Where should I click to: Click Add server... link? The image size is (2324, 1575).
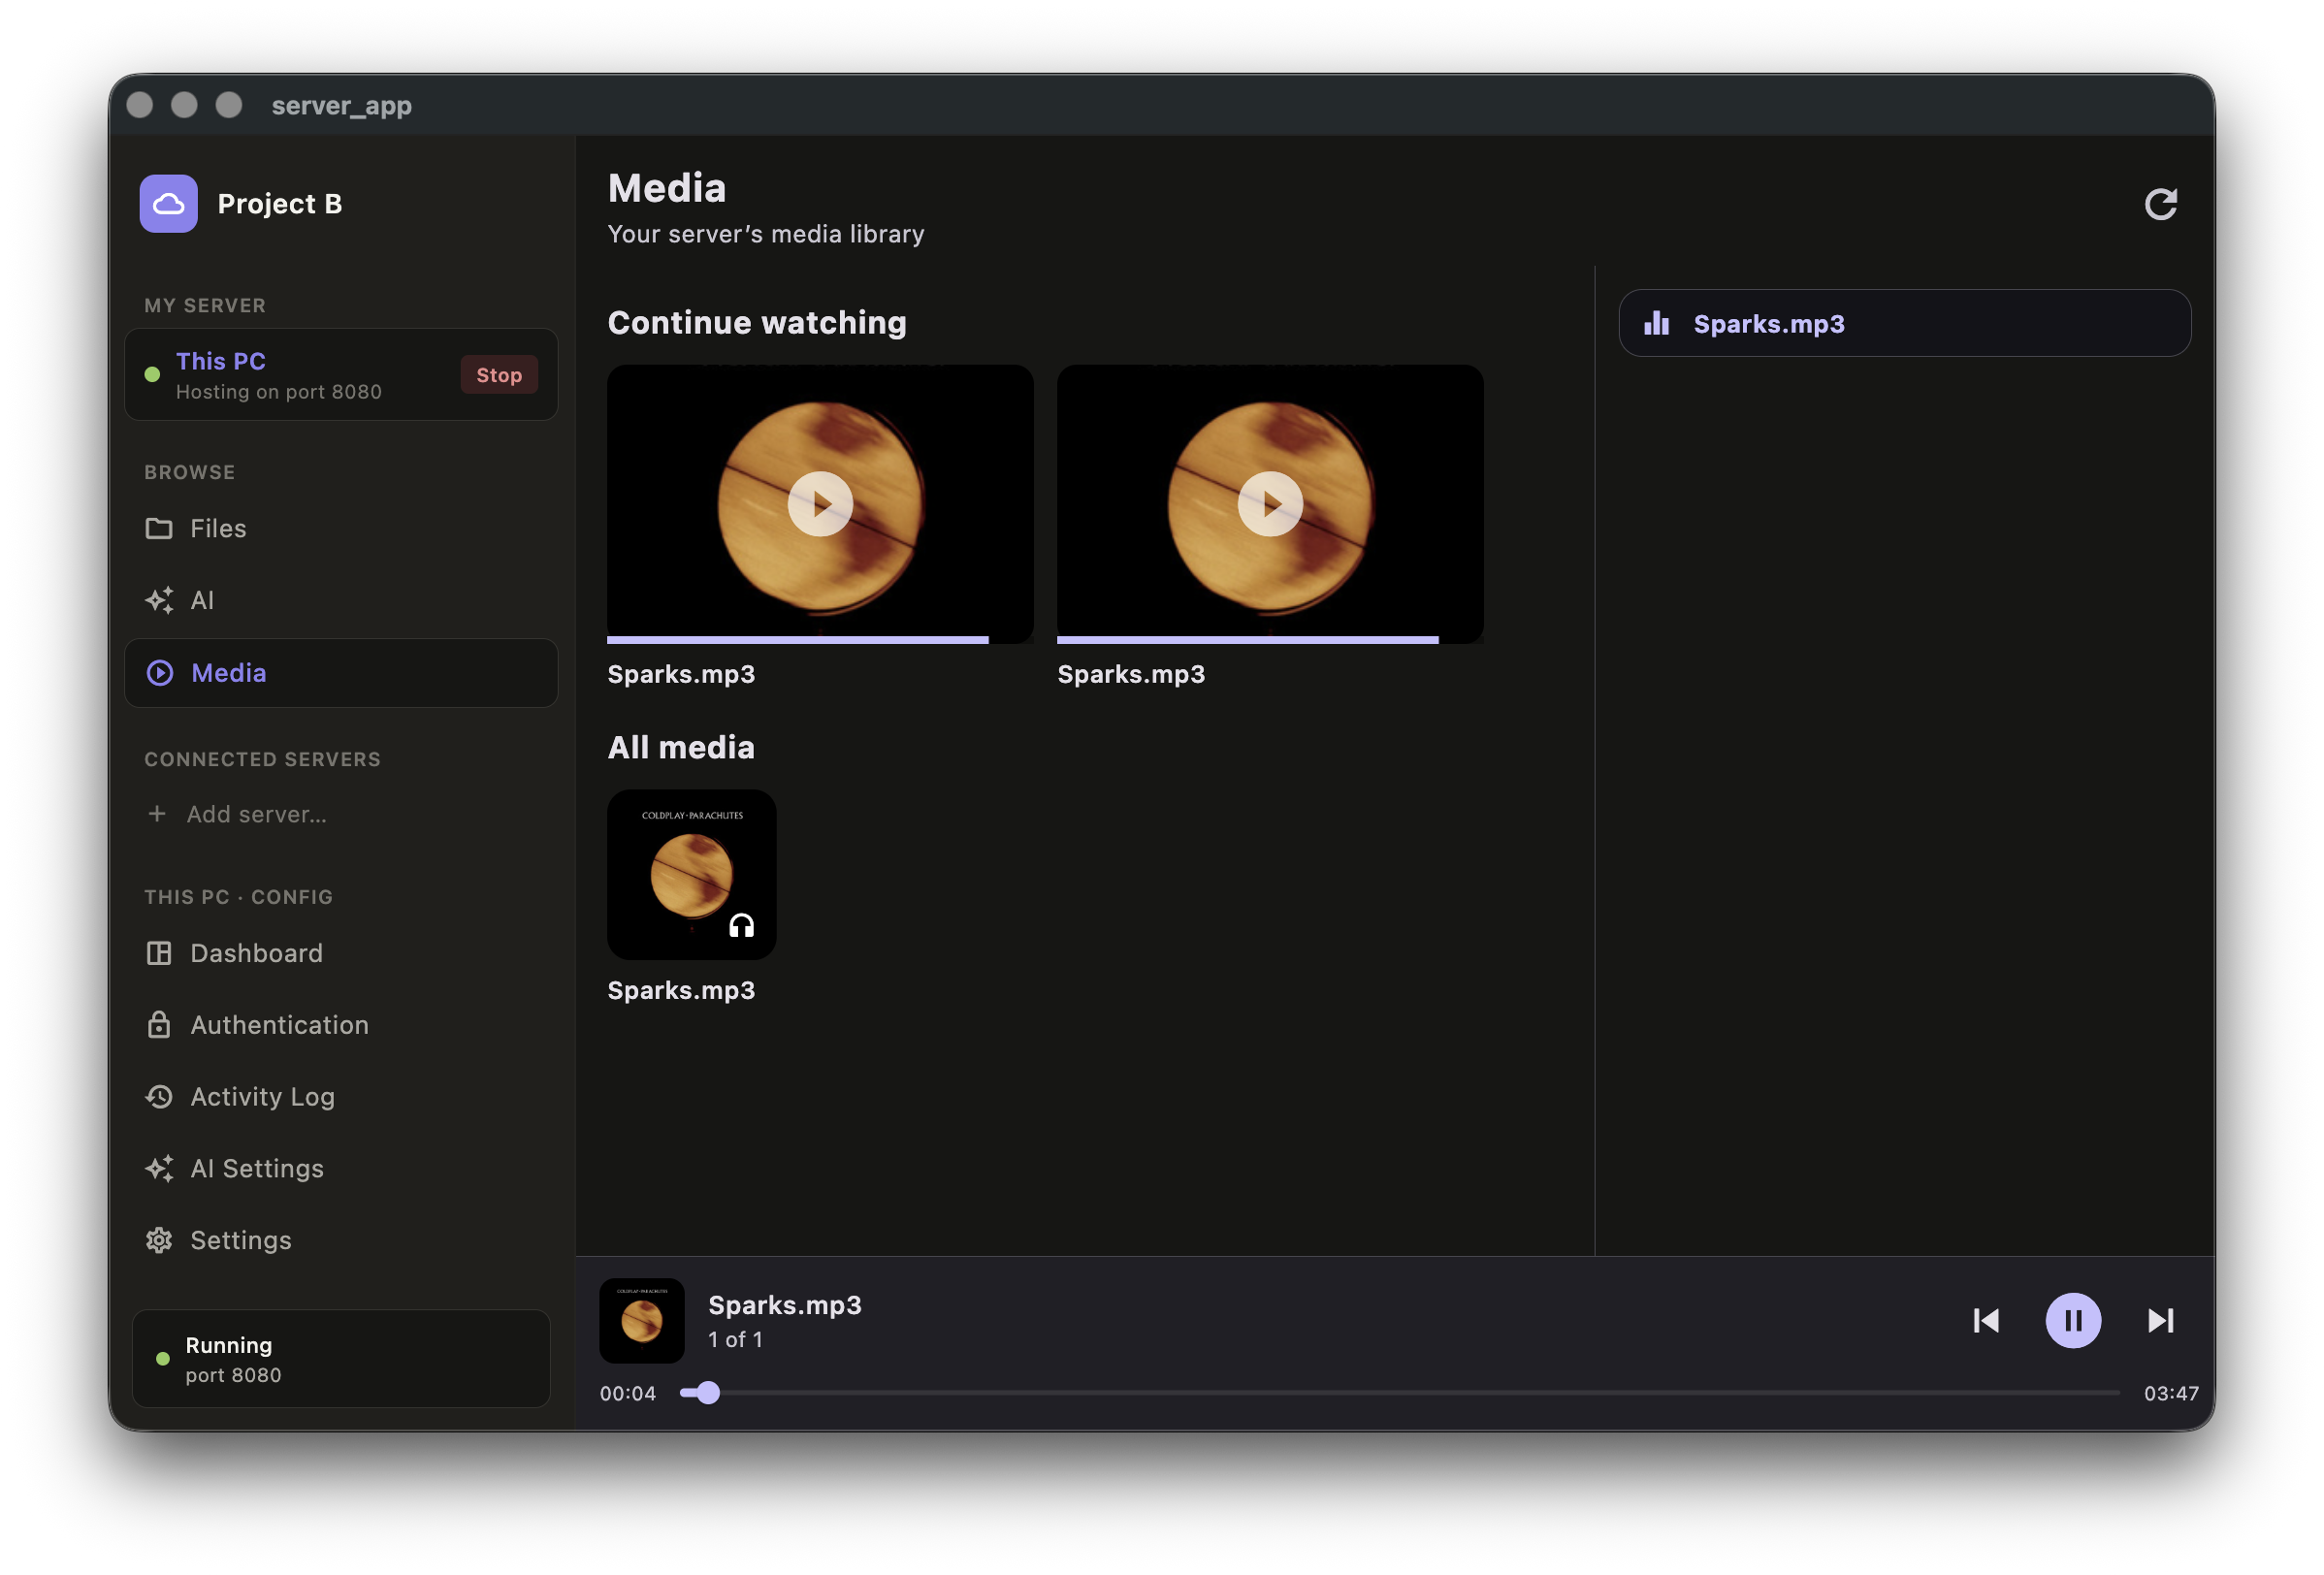(x=256, y=814)
